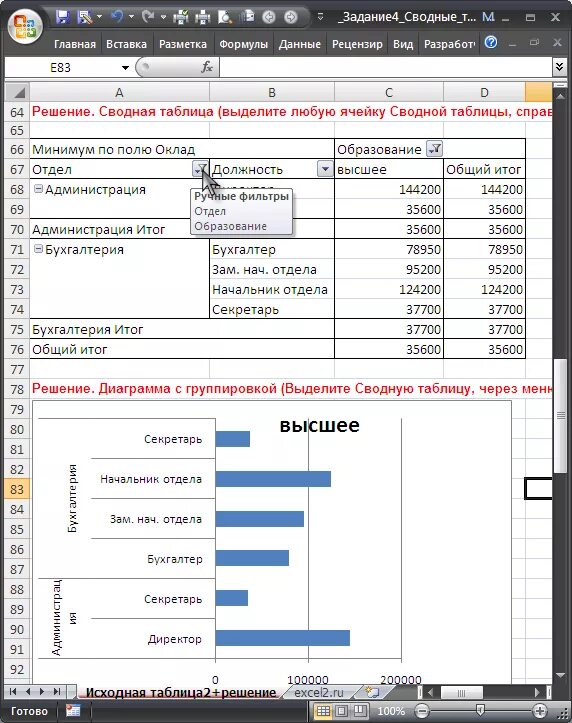The height and width of the screenshot is (723, 572).
Task: Click the formula bar input field
Action: pyautogui.click(x=386, y=67)
